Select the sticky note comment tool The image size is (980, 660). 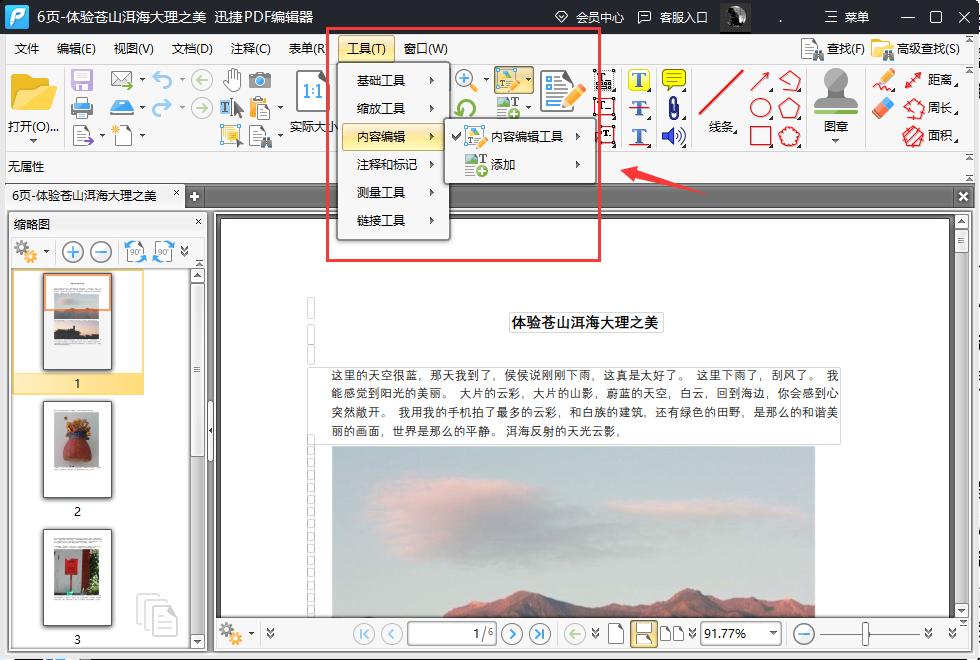[x=672, y=78]
